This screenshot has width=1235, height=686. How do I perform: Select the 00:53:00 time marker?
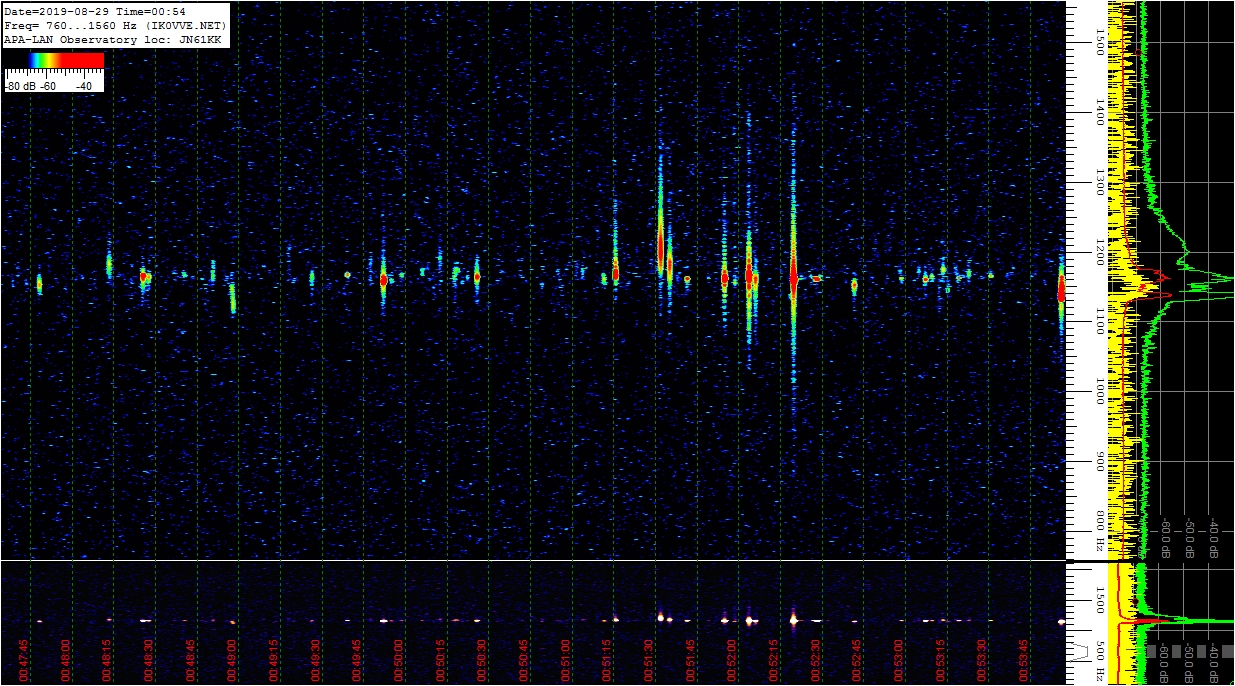pos(899,661)
